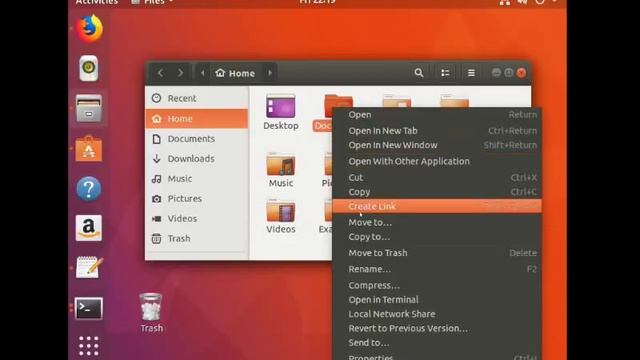Select Copy from context menu
The image size is (640, 360).
click(x=437, y=192)
